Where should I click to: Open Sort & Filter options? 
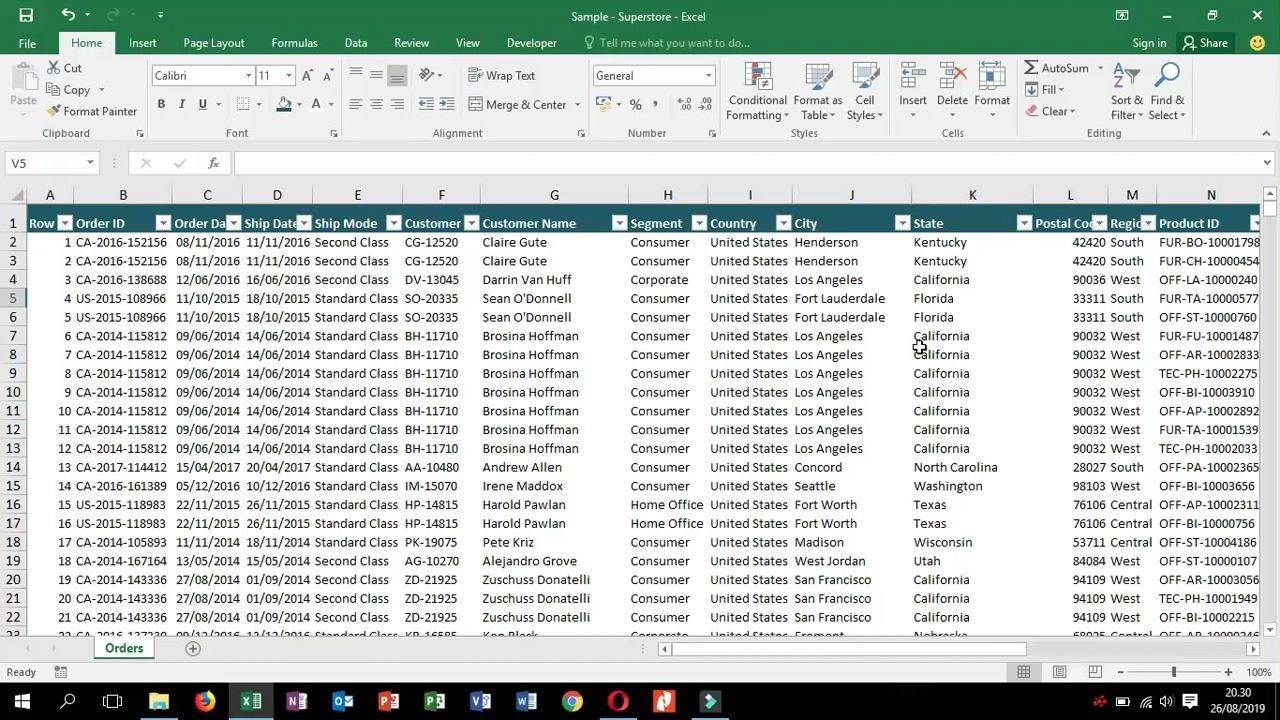click(x=1126, y=92)
